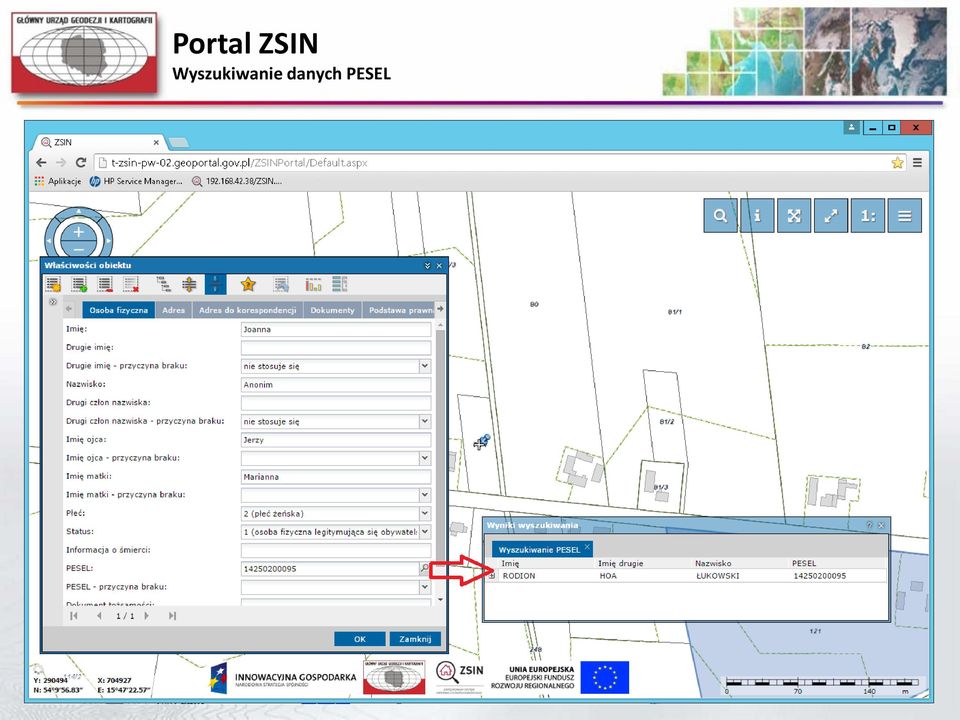Click the table rows toolbar icon
This screenshot has width=960, height=720.
coord(340,284)
